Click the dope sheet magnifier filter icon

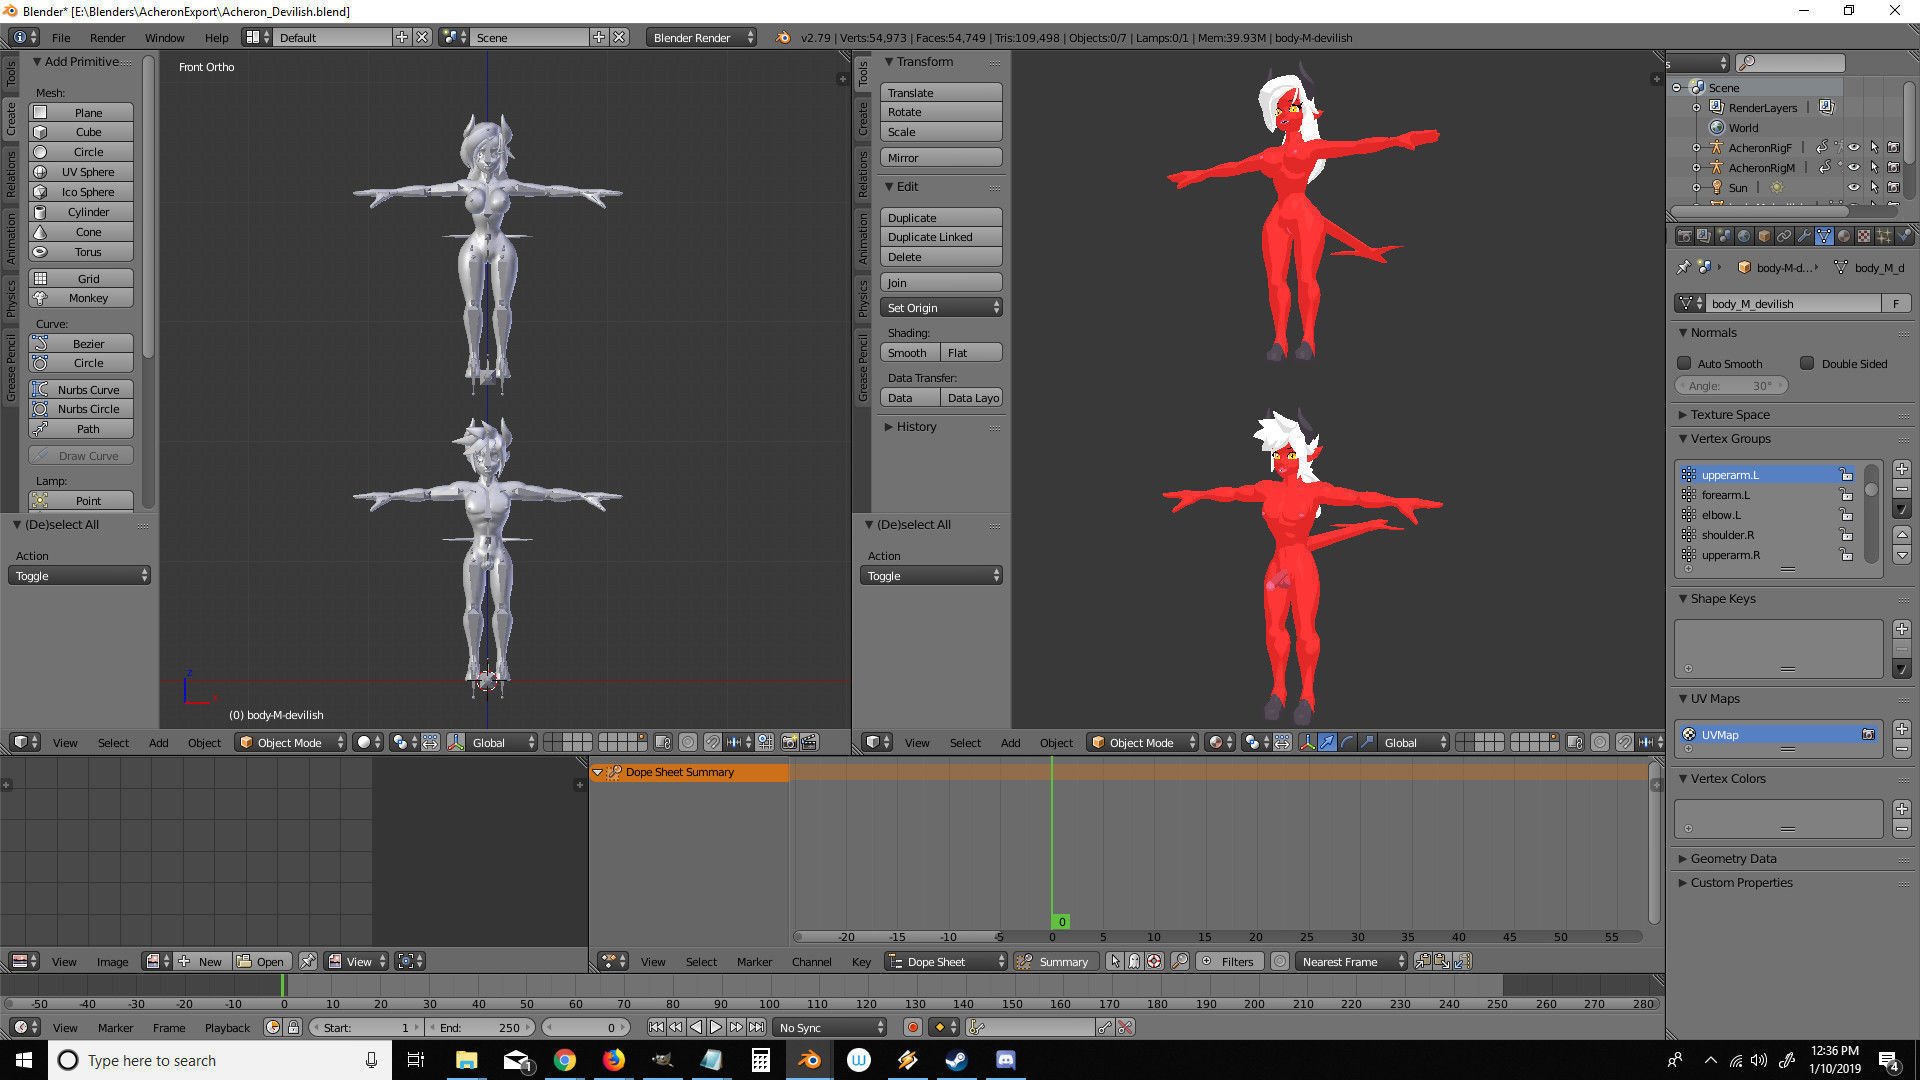pyautogui.click(x=1180, y=961)
